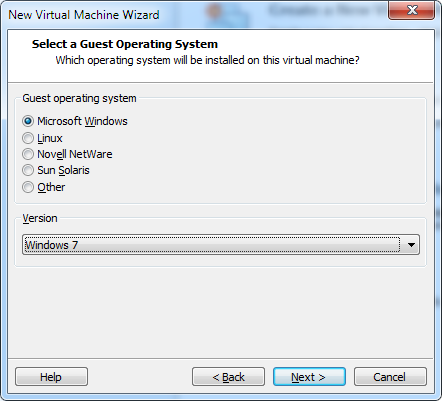
Task: Click the Novell NetWare label text
Action: (x=75, y=154)
